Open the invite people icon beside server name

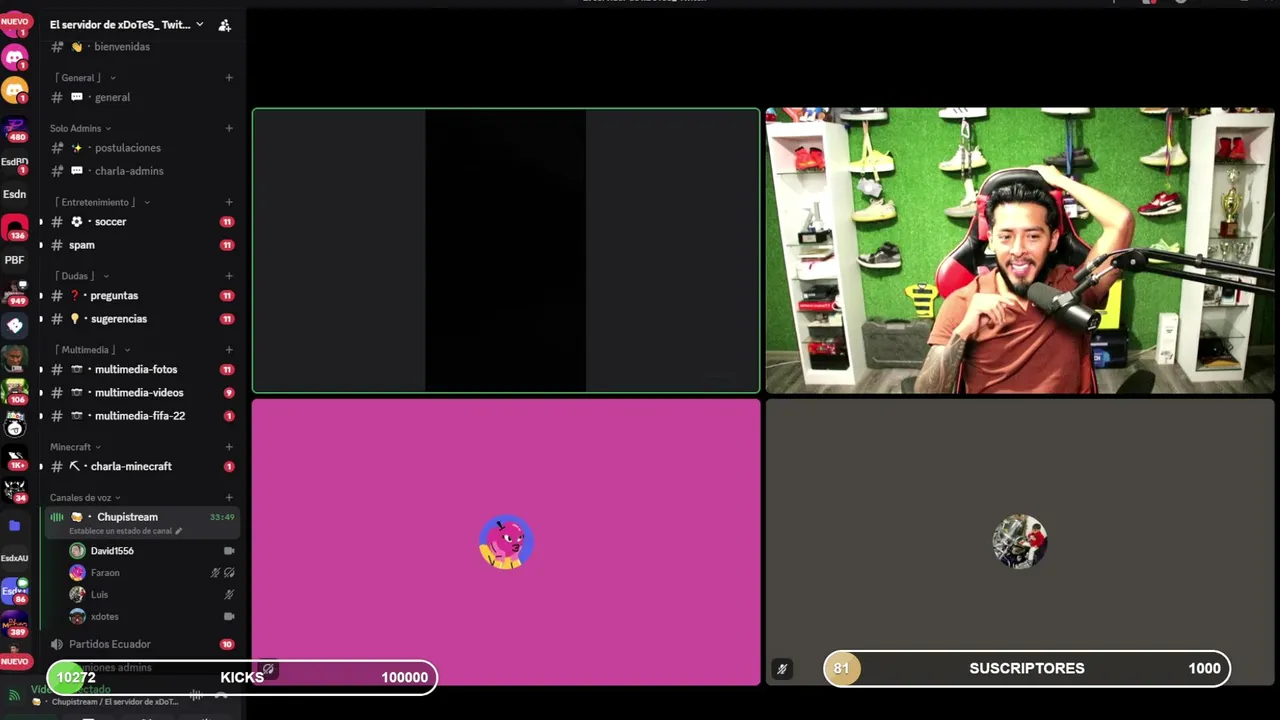224,25
